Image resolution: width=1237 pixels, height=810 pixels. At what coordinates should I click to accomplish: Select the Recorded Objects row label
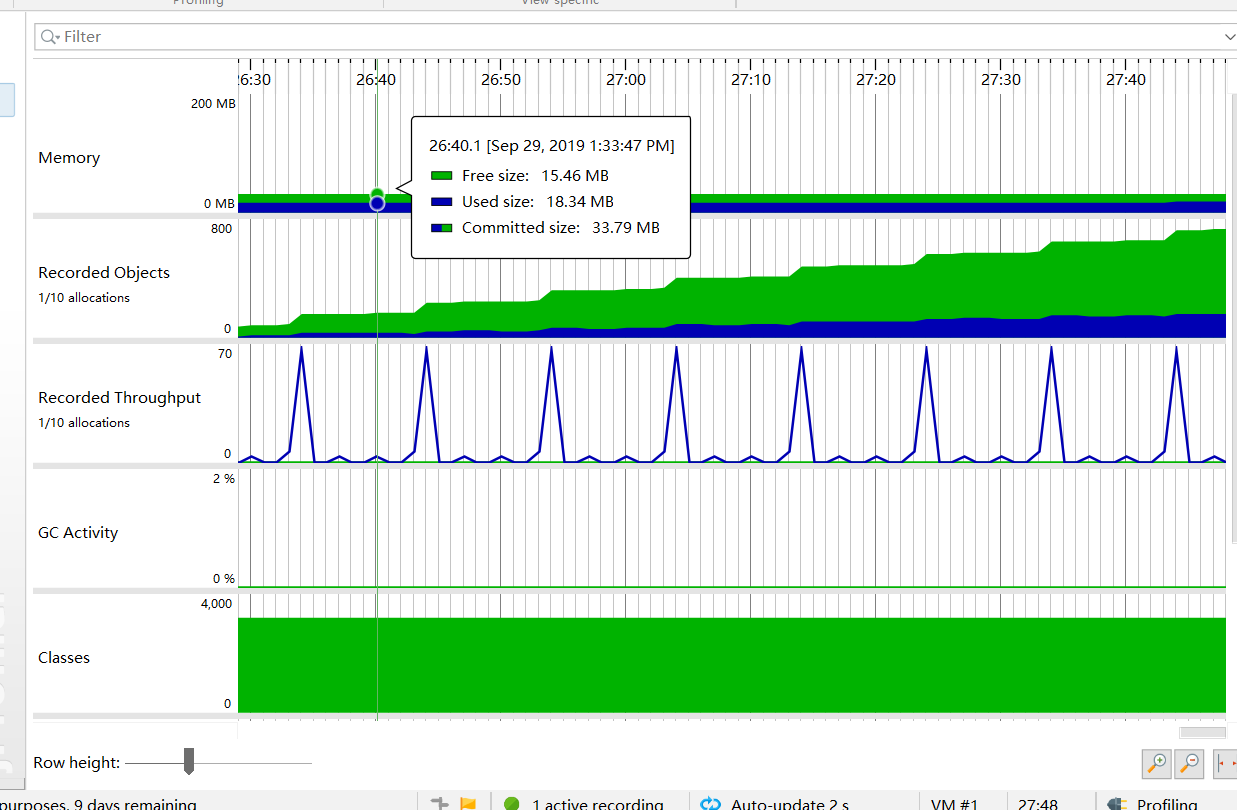pos(104,273)
